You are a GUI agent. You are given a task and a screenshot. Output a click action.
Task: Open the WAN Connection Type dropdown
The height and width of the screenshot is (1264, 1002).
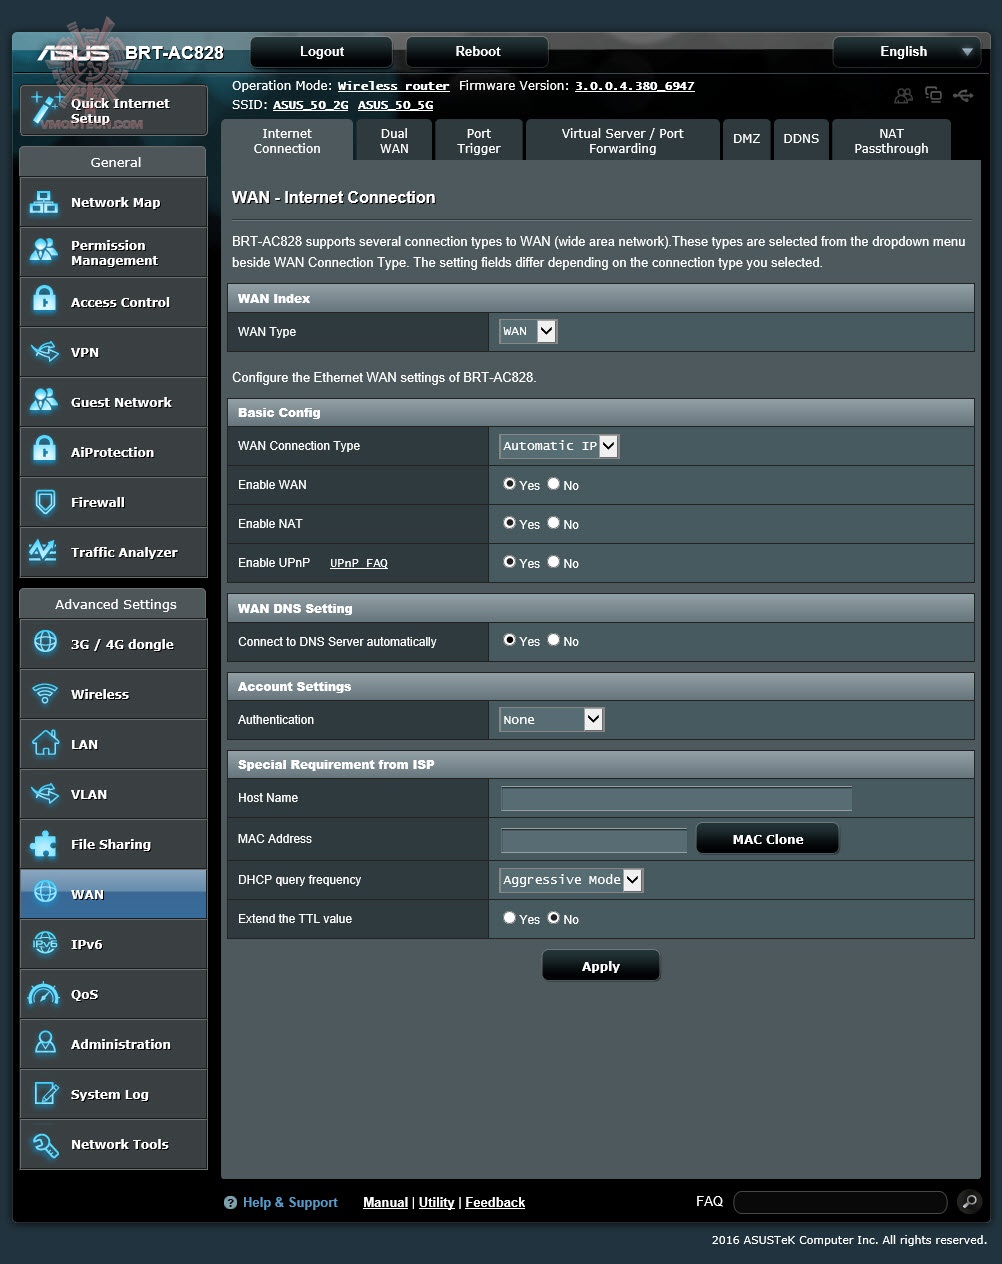click(560, 446)
